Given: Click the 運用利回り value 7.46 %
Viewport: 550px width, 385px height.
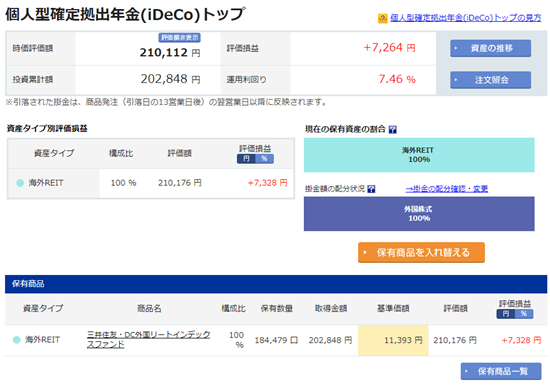Looking at the screenshot, I should (x=397, y=79).
